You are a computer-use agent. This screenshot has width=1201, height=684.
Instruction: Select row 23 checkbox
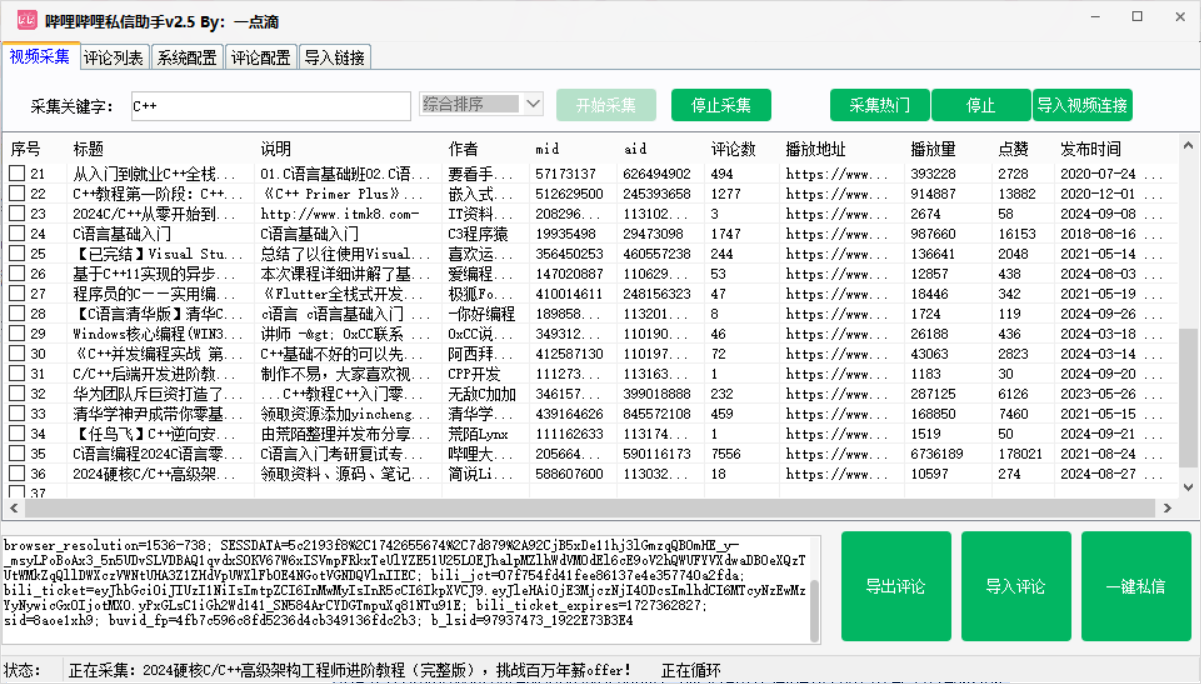click(x=17, y=214)
